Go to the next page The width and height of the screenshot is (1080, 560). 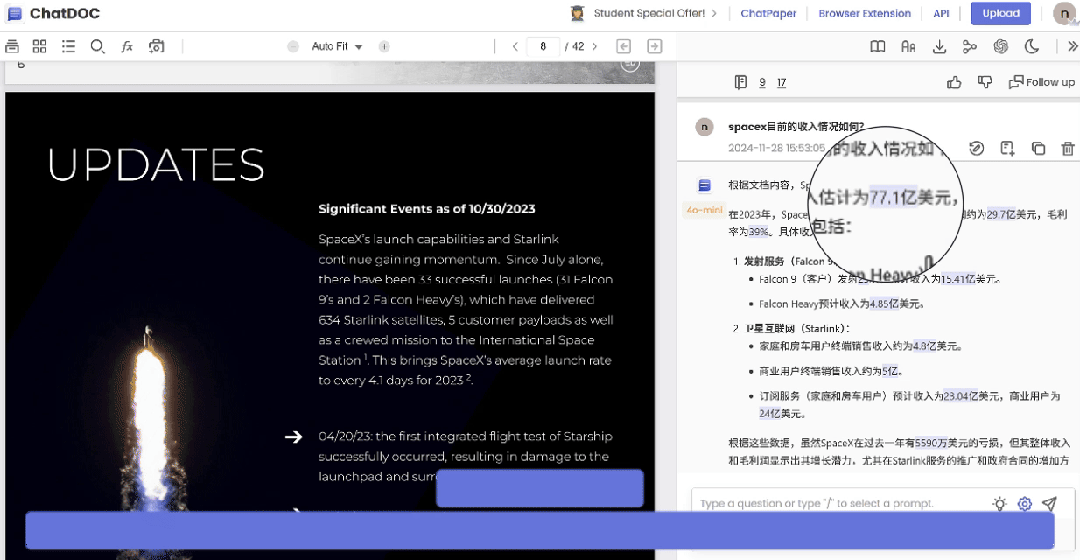(594, 46)
